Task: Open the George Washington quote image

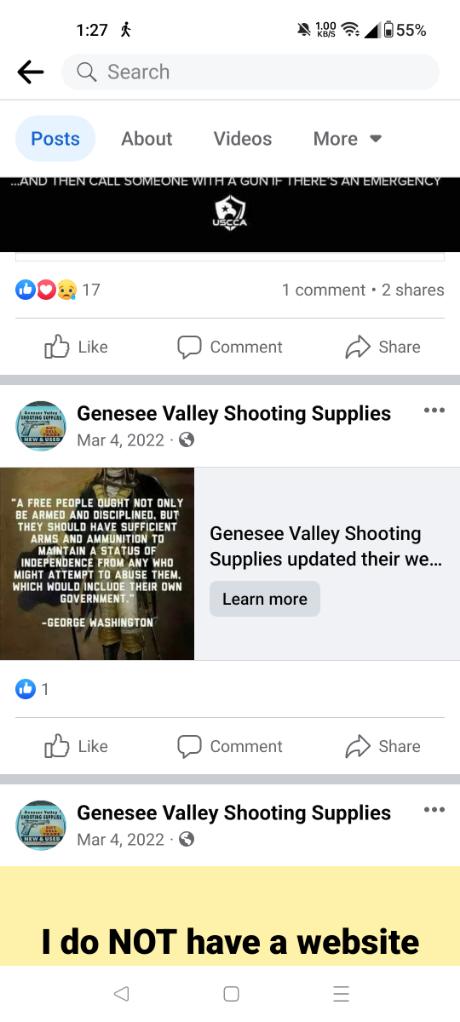Action: click(x=97, y=564)
